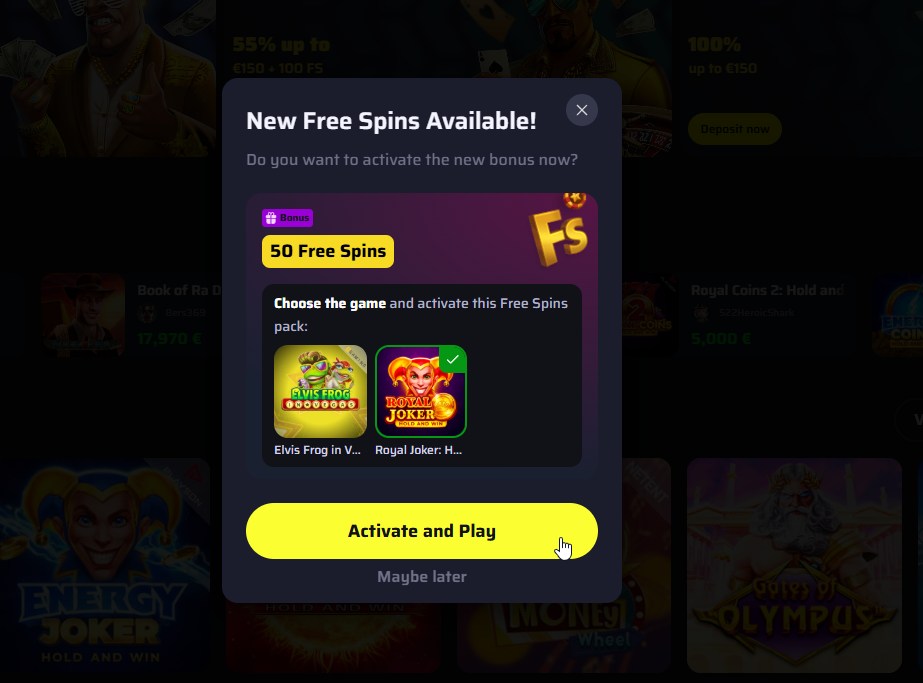This screenshot has height=683, width=923.
Task: Close the Free Spins dialog
Action: pyautogui.click(x=582, y=110)
